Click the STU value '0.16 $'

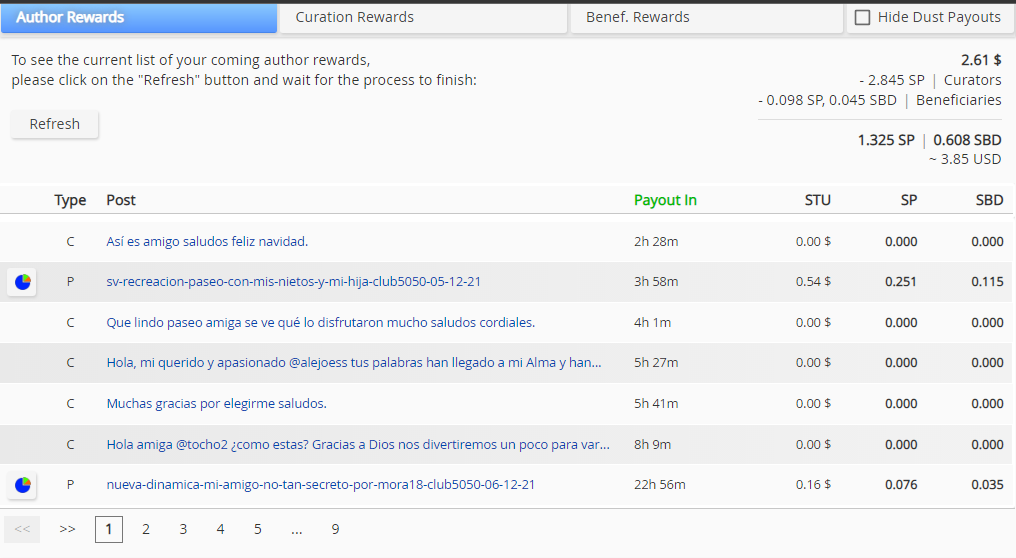pos(813,485)
